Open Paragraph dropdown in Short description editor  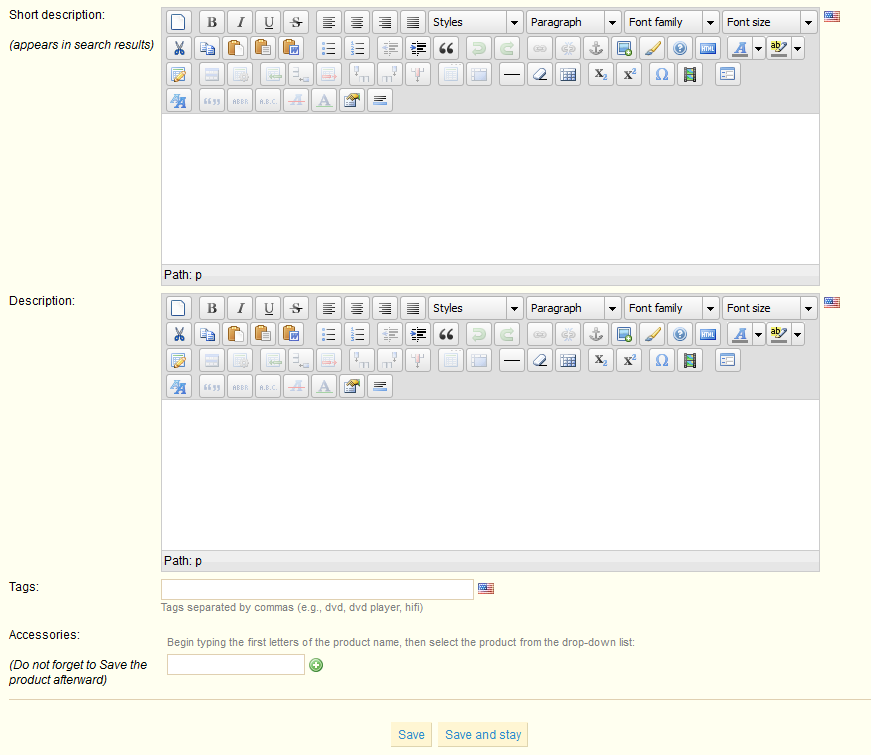point(573,22)
